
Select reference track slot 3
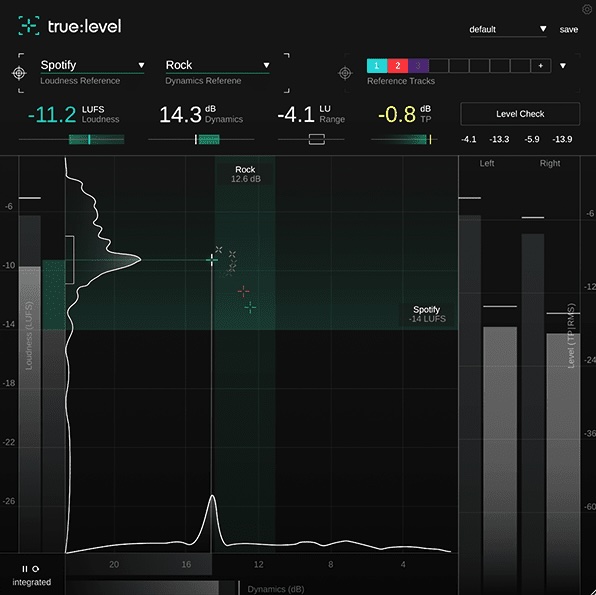tap(418, 66)
